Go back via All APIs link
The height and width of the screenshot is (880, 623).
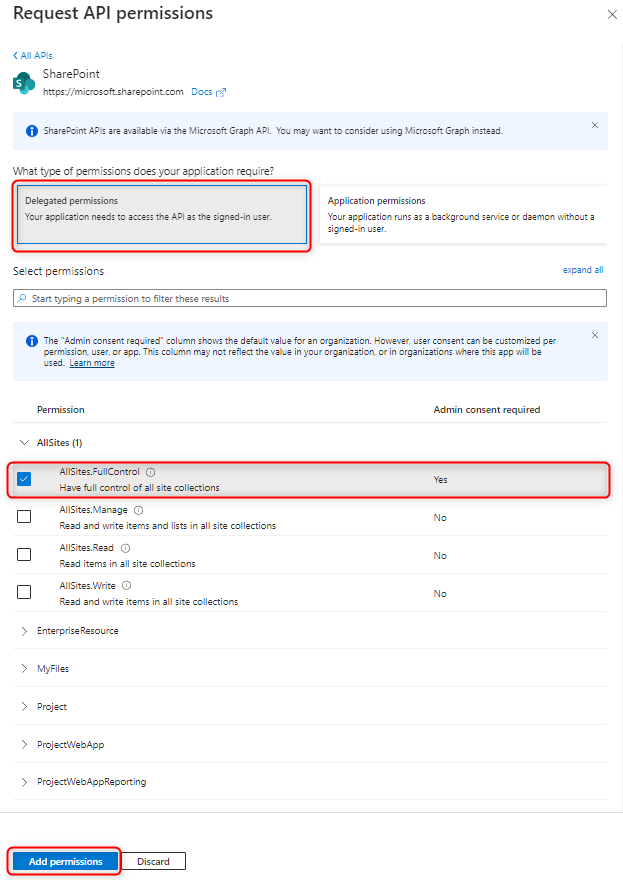(x=33, y=56)
